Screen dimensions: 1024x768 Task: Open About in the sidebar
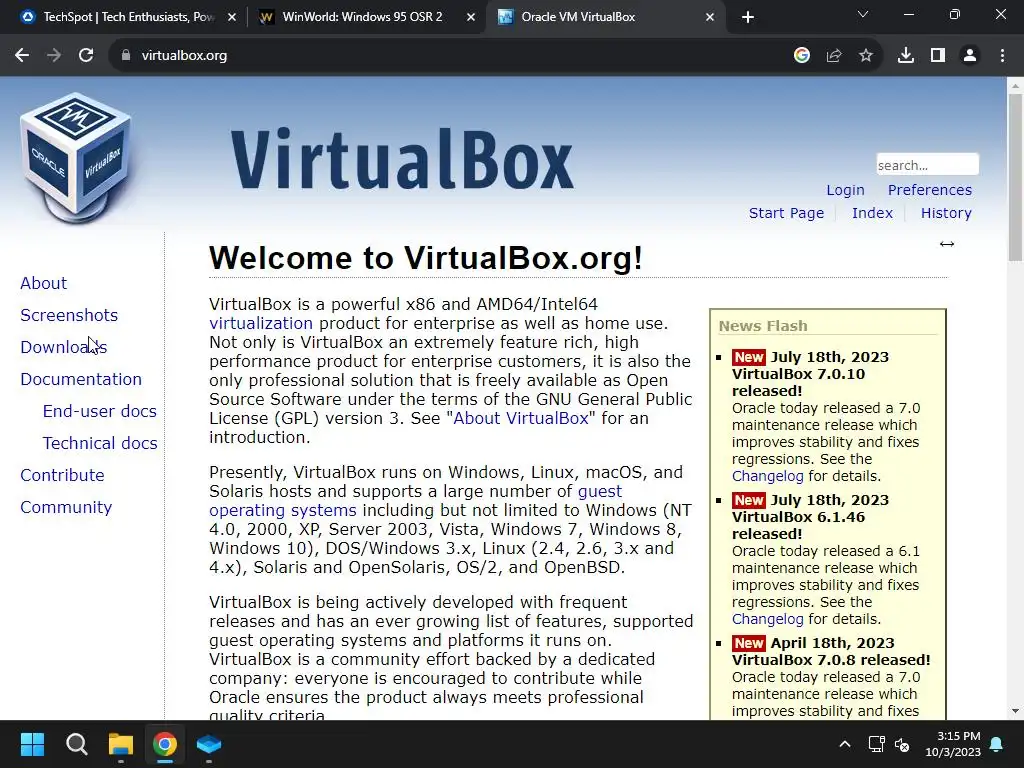pos(43,283)
